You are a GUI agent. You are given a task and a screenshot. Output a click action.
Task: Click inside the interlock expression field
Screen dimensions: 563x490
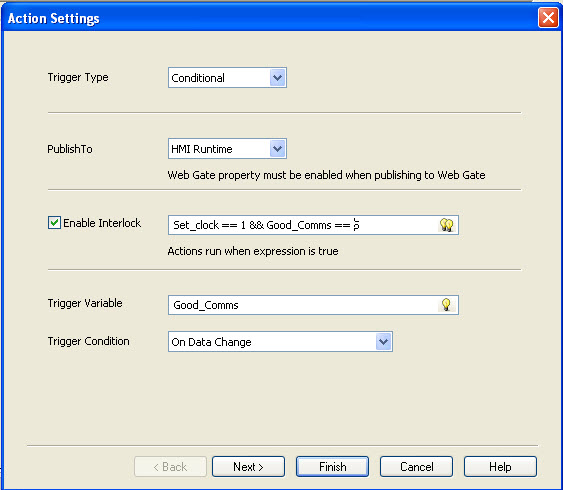tap(303, 225)
